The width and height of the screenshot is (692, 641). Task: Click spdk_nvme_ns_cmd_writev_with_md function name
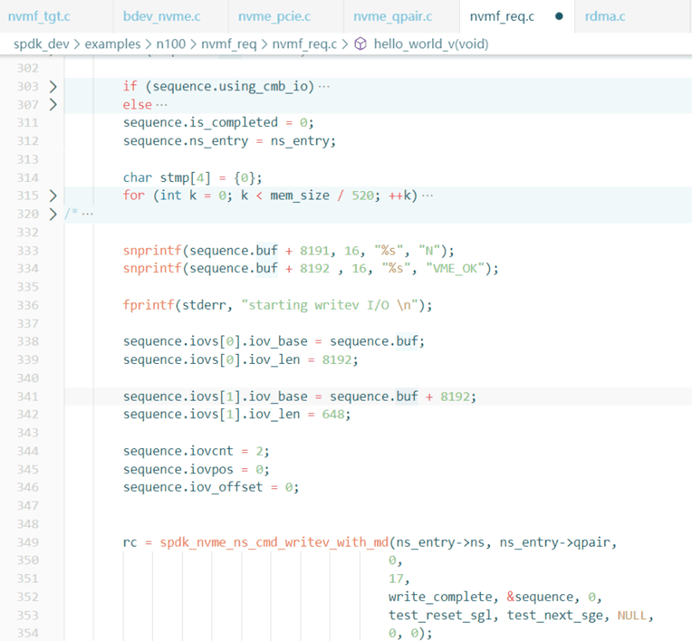coord(274,542)
